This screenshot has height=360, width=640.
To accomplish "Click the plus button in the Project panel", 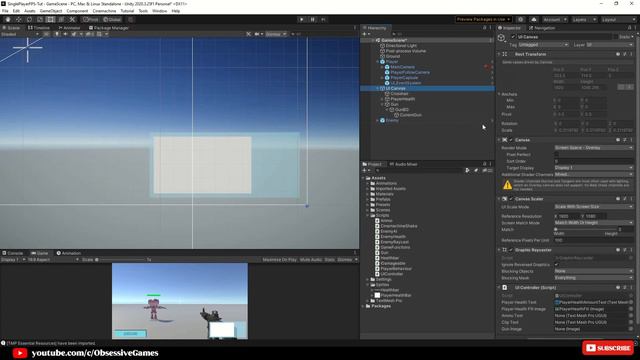I will pyautogui.click(x=364, y=170).
